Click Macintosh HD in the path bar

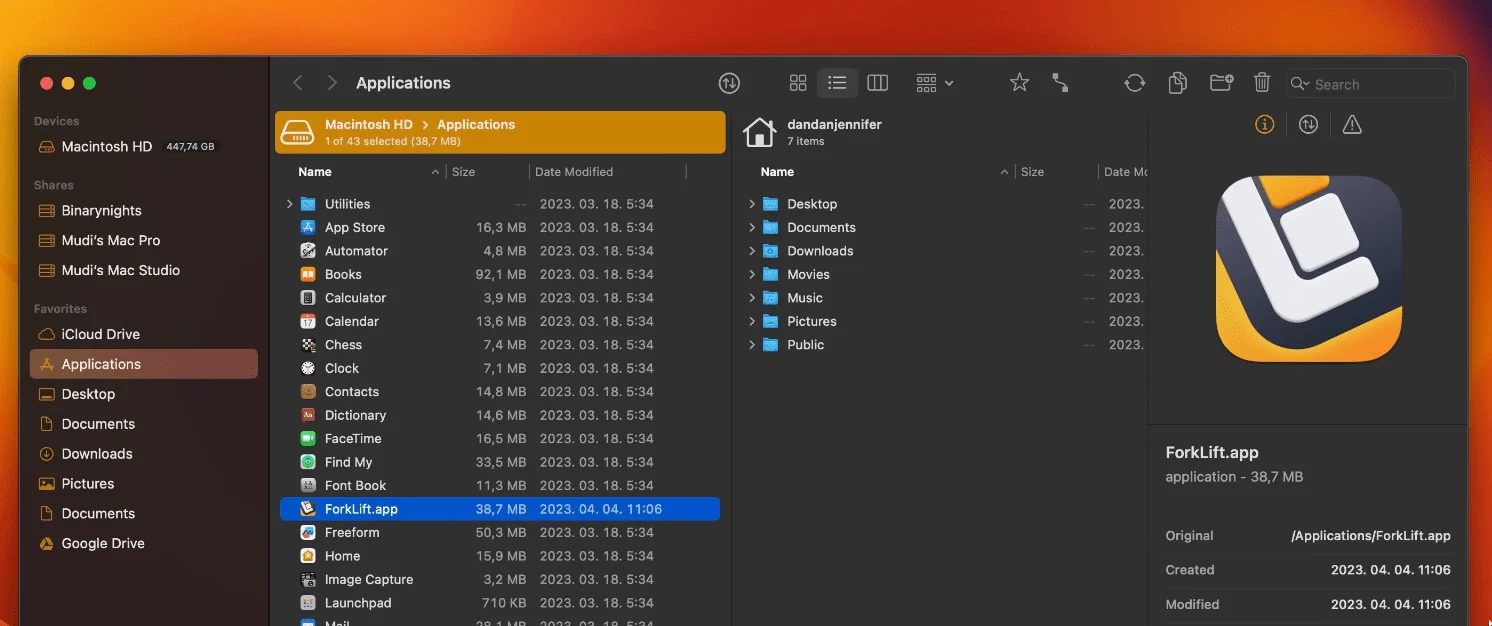pos(368,124)
